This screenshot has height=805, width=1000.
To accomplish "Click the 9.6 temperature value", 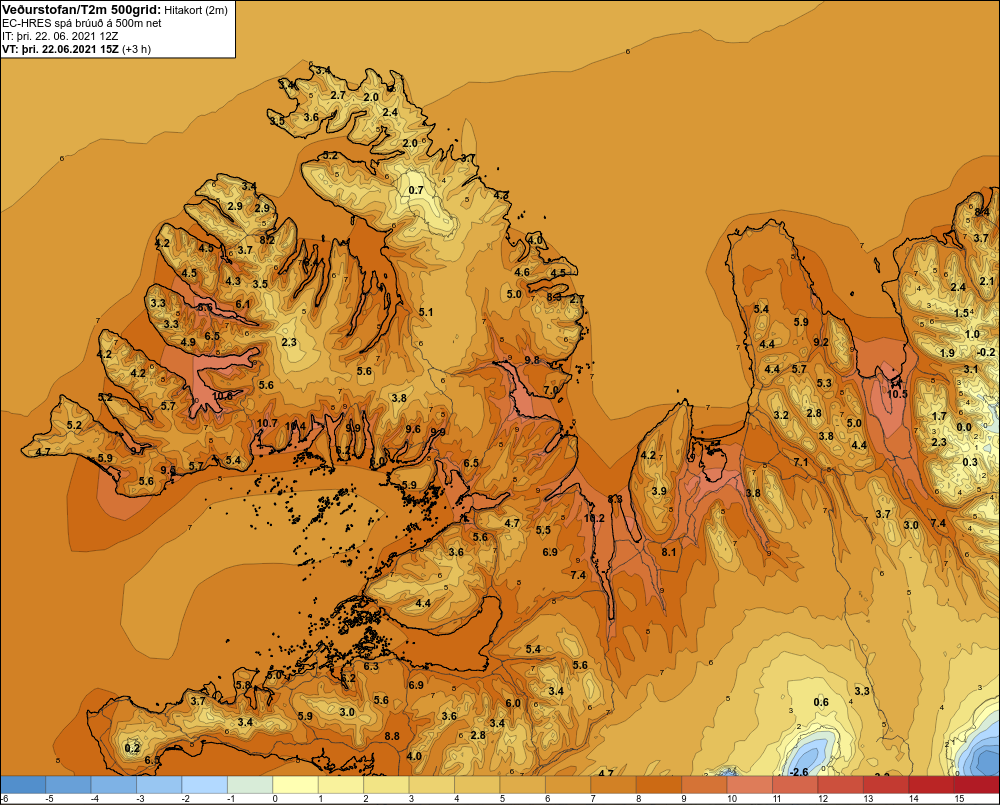I will click(413, 429).
